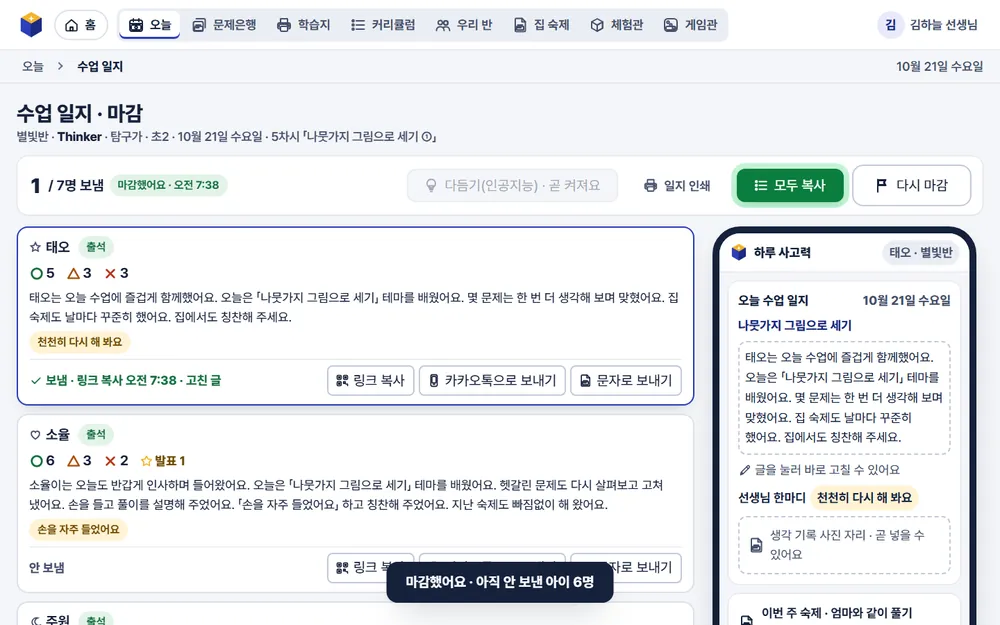This screenshot has height=625, width=1000.
Task: Click the 수업 일지 breadcrumb
Action: pos(100,66)
